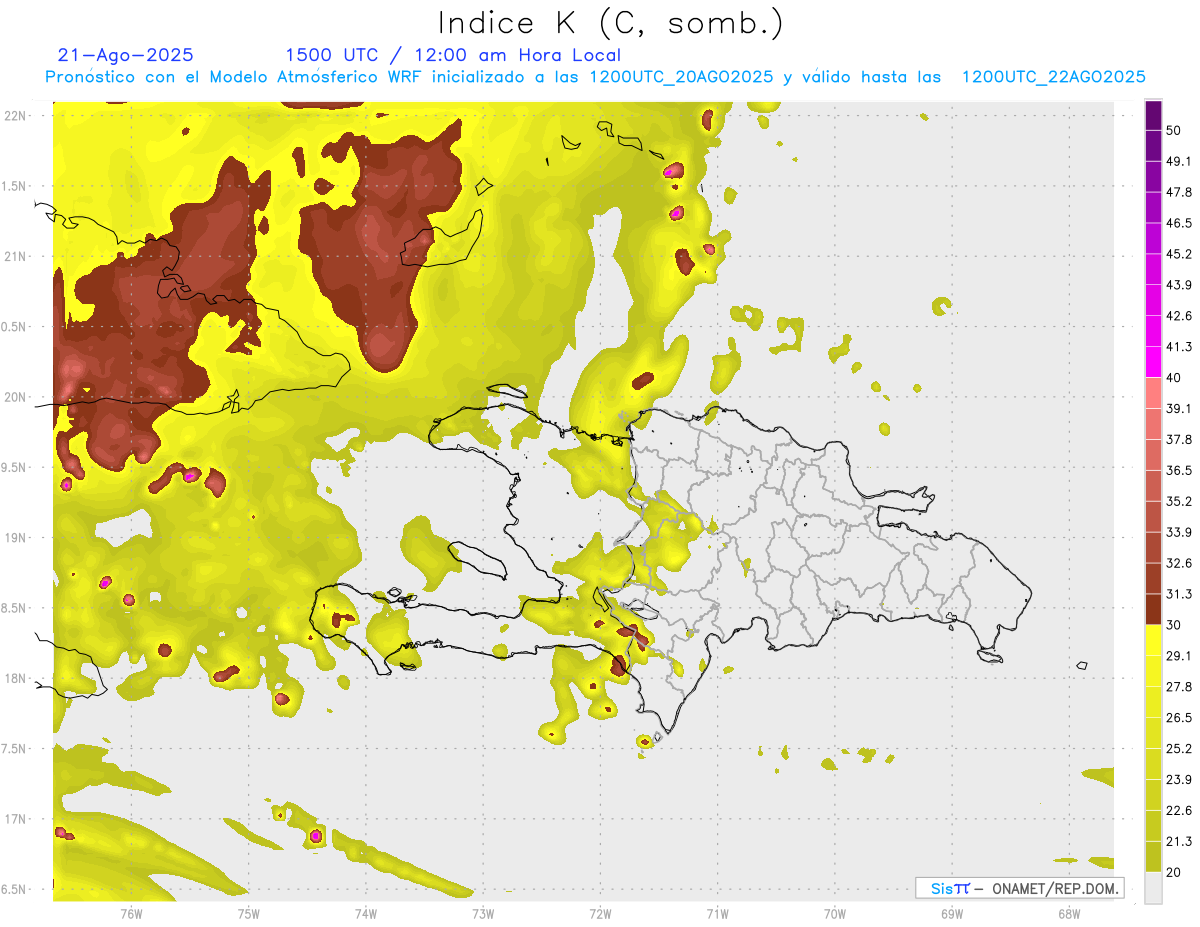Screen dimensions: 1200x927
Task: Click the '69W' longitude axis label
Action: tap(952, 912)
